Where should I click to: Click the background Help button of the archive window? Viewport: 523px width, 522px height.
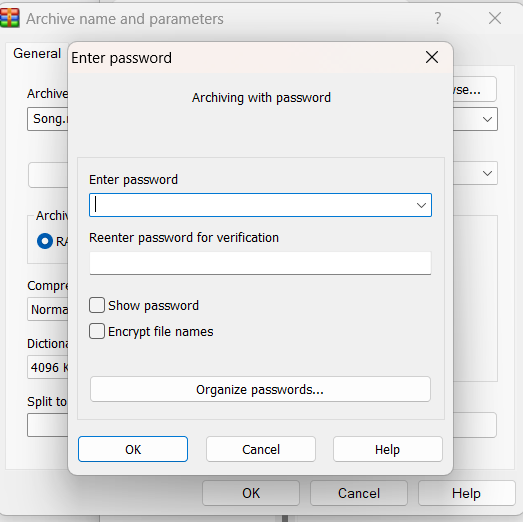[x=467, y=493]
